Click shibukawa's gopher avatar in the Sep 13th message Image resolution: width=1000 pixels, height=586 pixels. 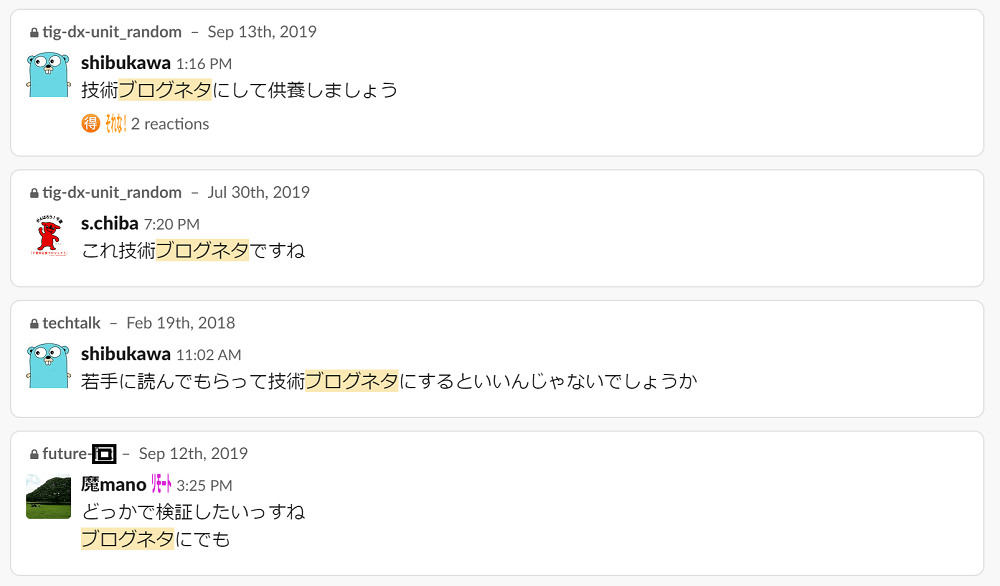point(48,75)
